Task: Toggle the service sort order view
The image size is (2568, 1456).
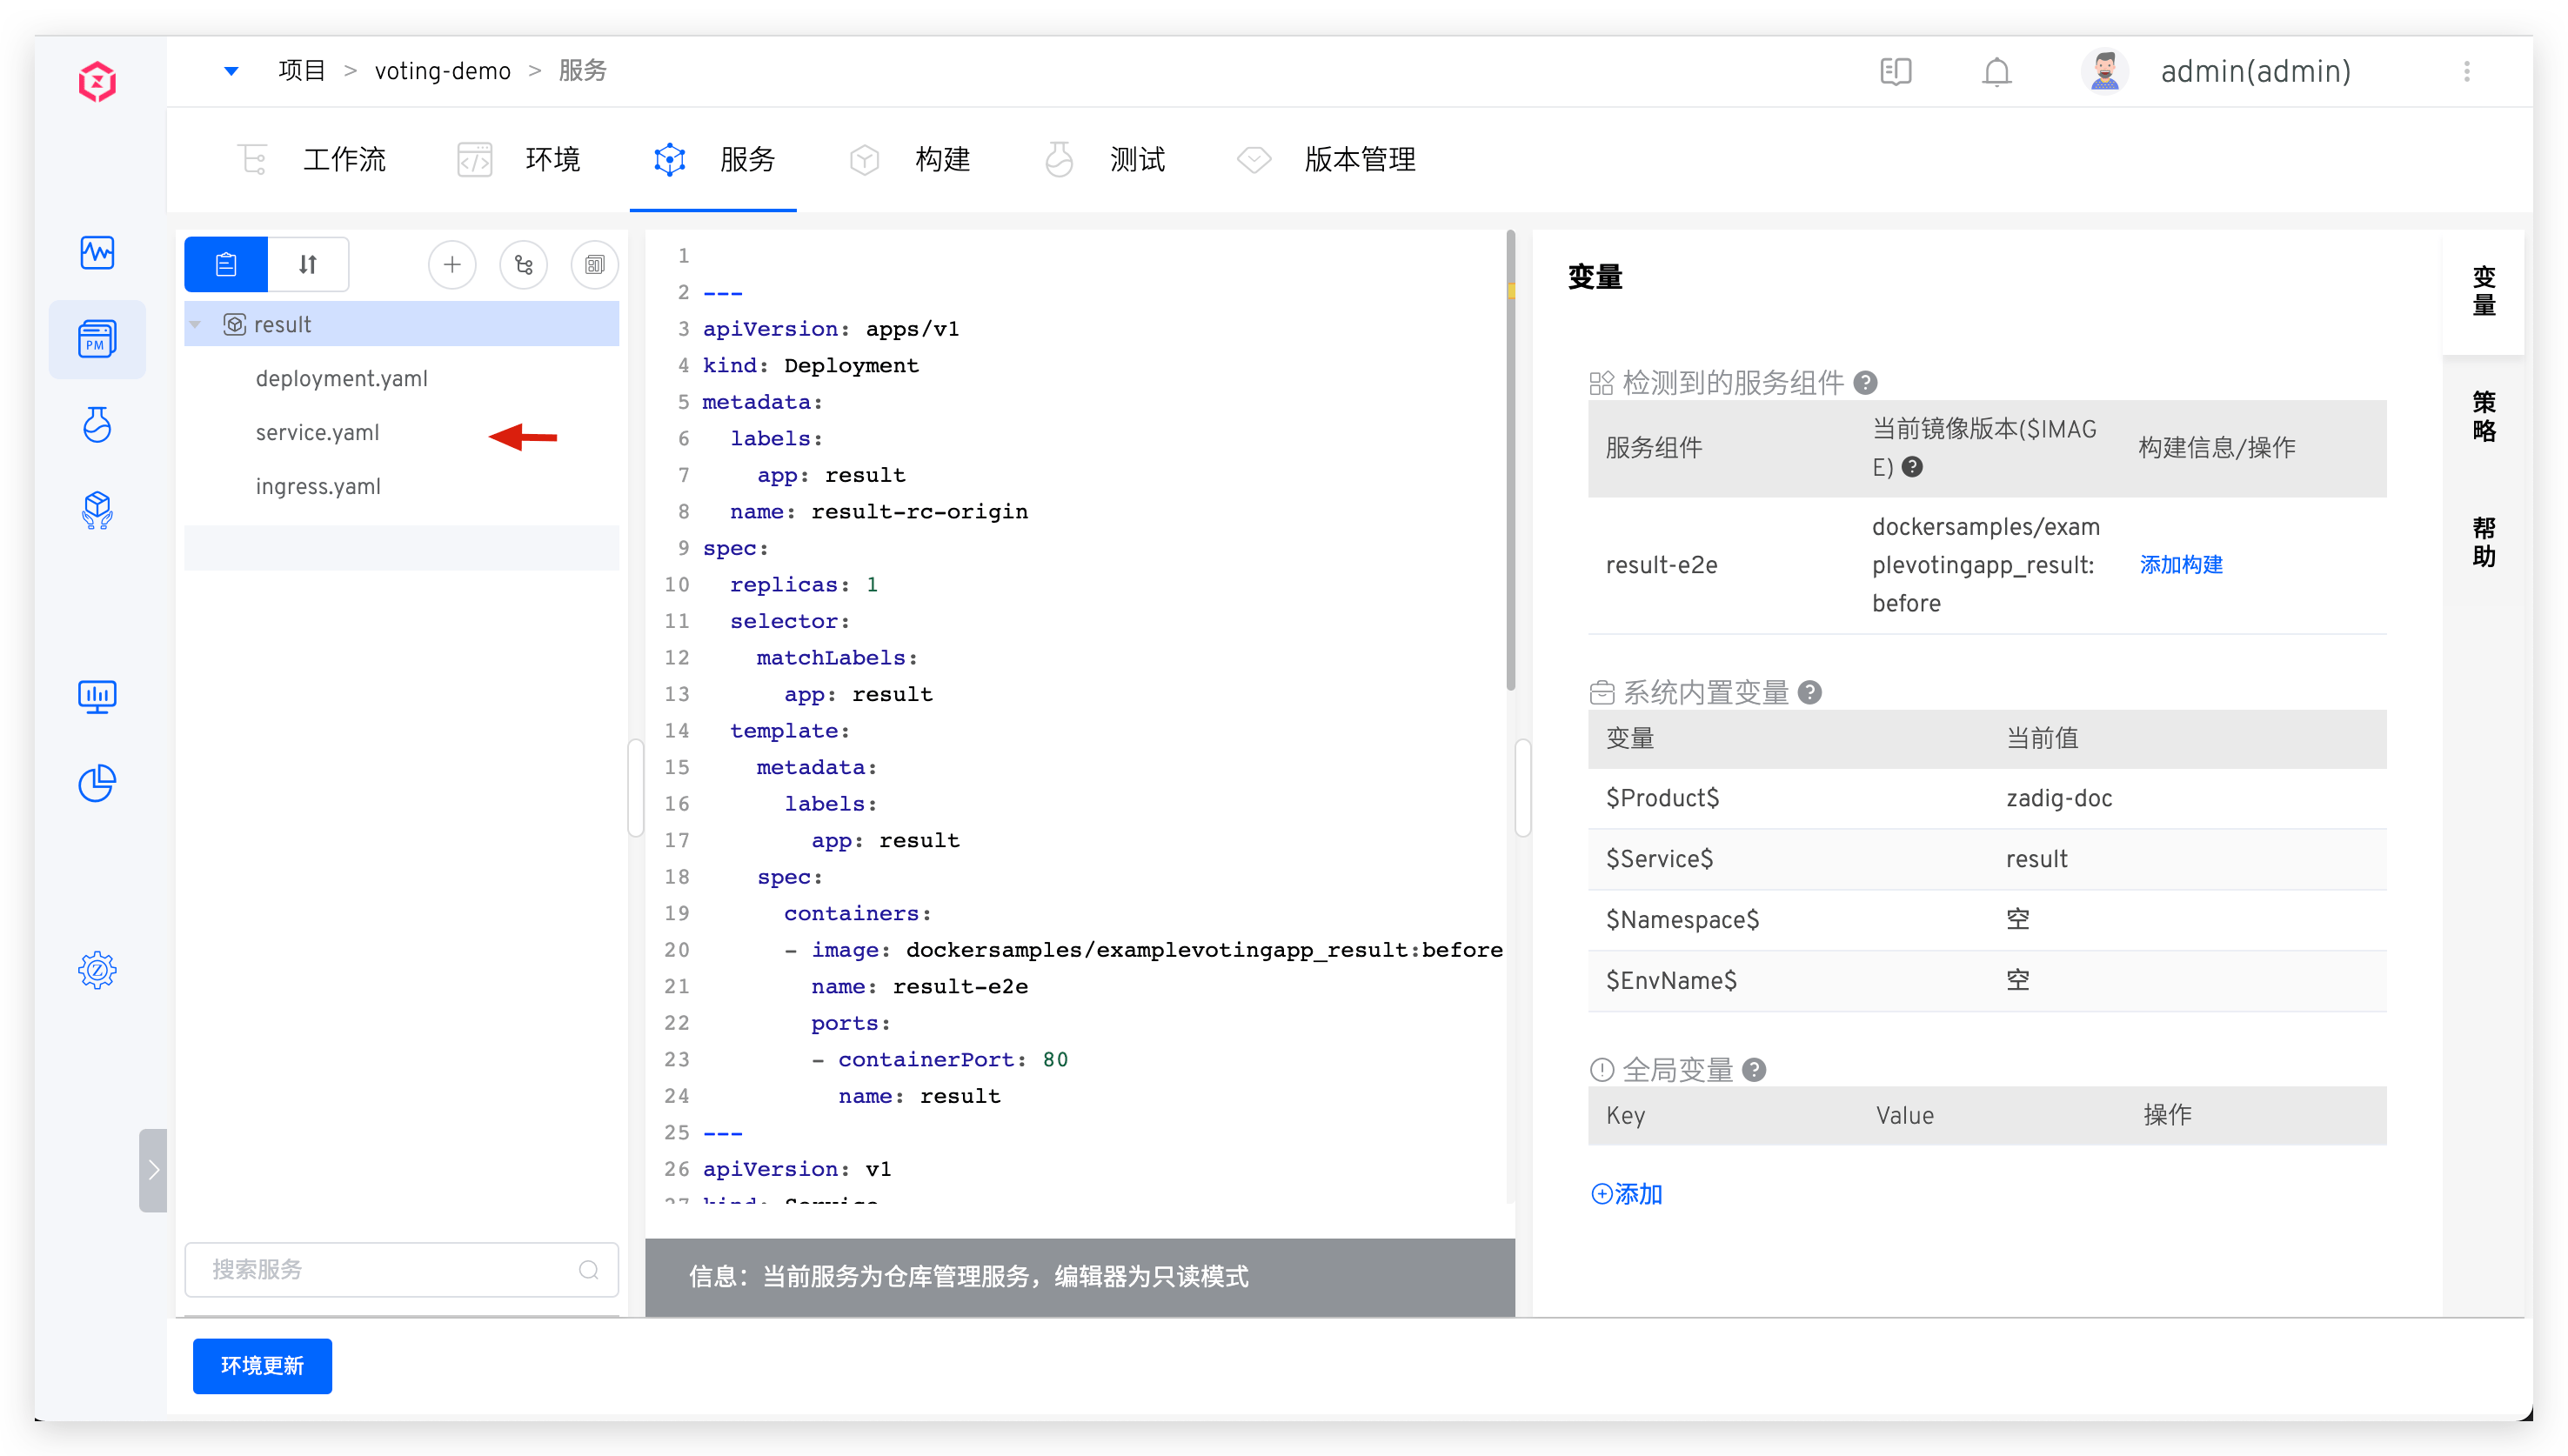Action: (x=308, y=265)
